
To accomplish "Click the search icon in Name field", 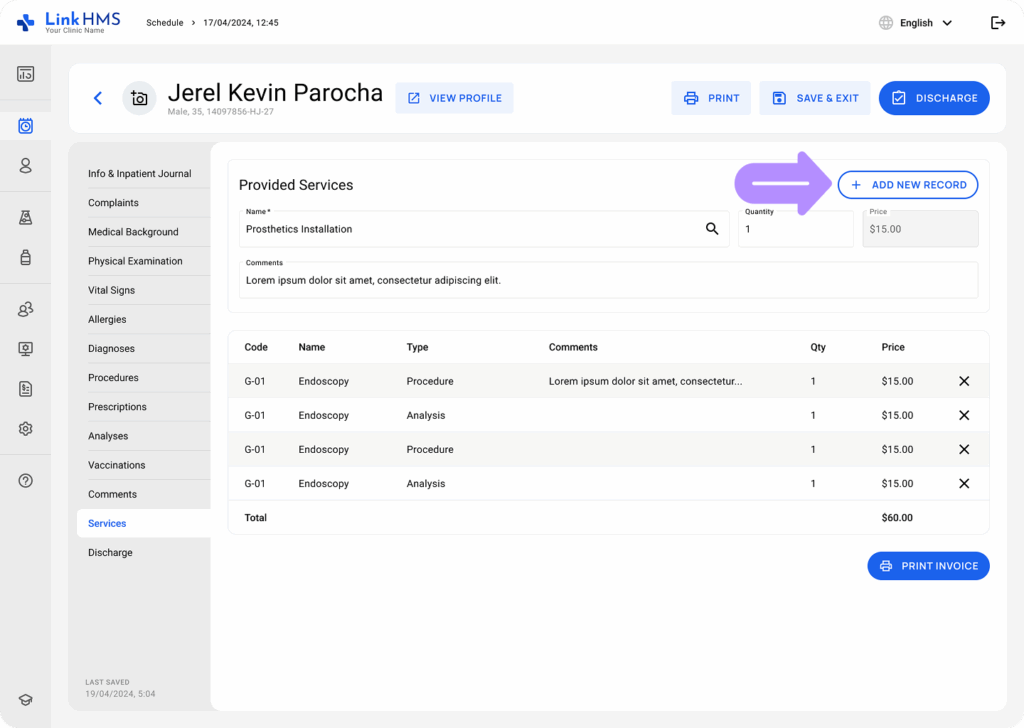I will tap(712, 229).
